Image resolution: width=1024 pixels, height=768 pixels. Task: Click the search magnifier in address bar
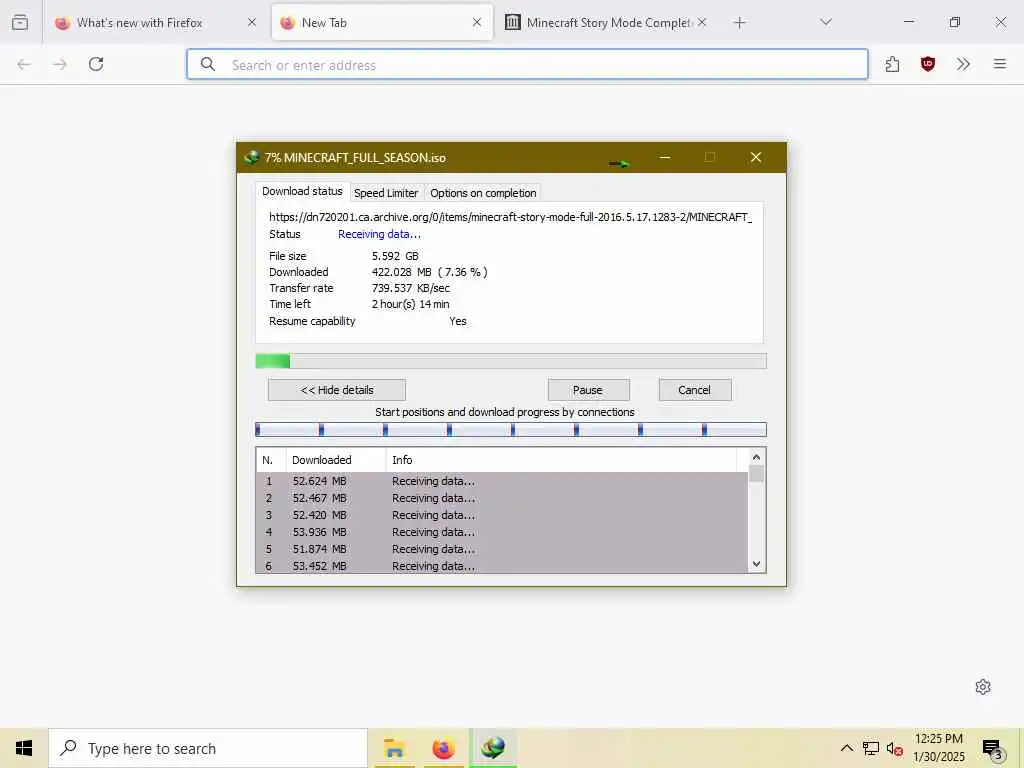208,65
